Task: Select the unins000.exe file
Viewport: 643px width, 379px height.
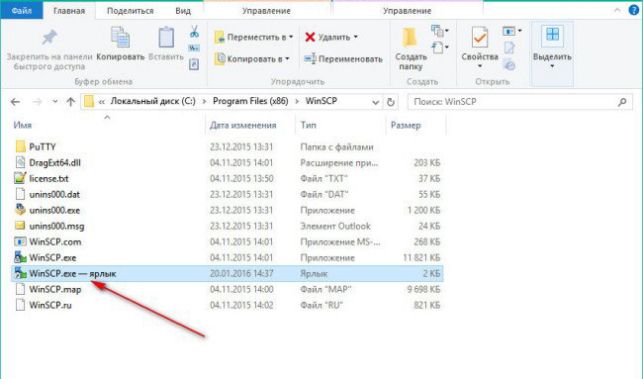Action: click(54, 210)
